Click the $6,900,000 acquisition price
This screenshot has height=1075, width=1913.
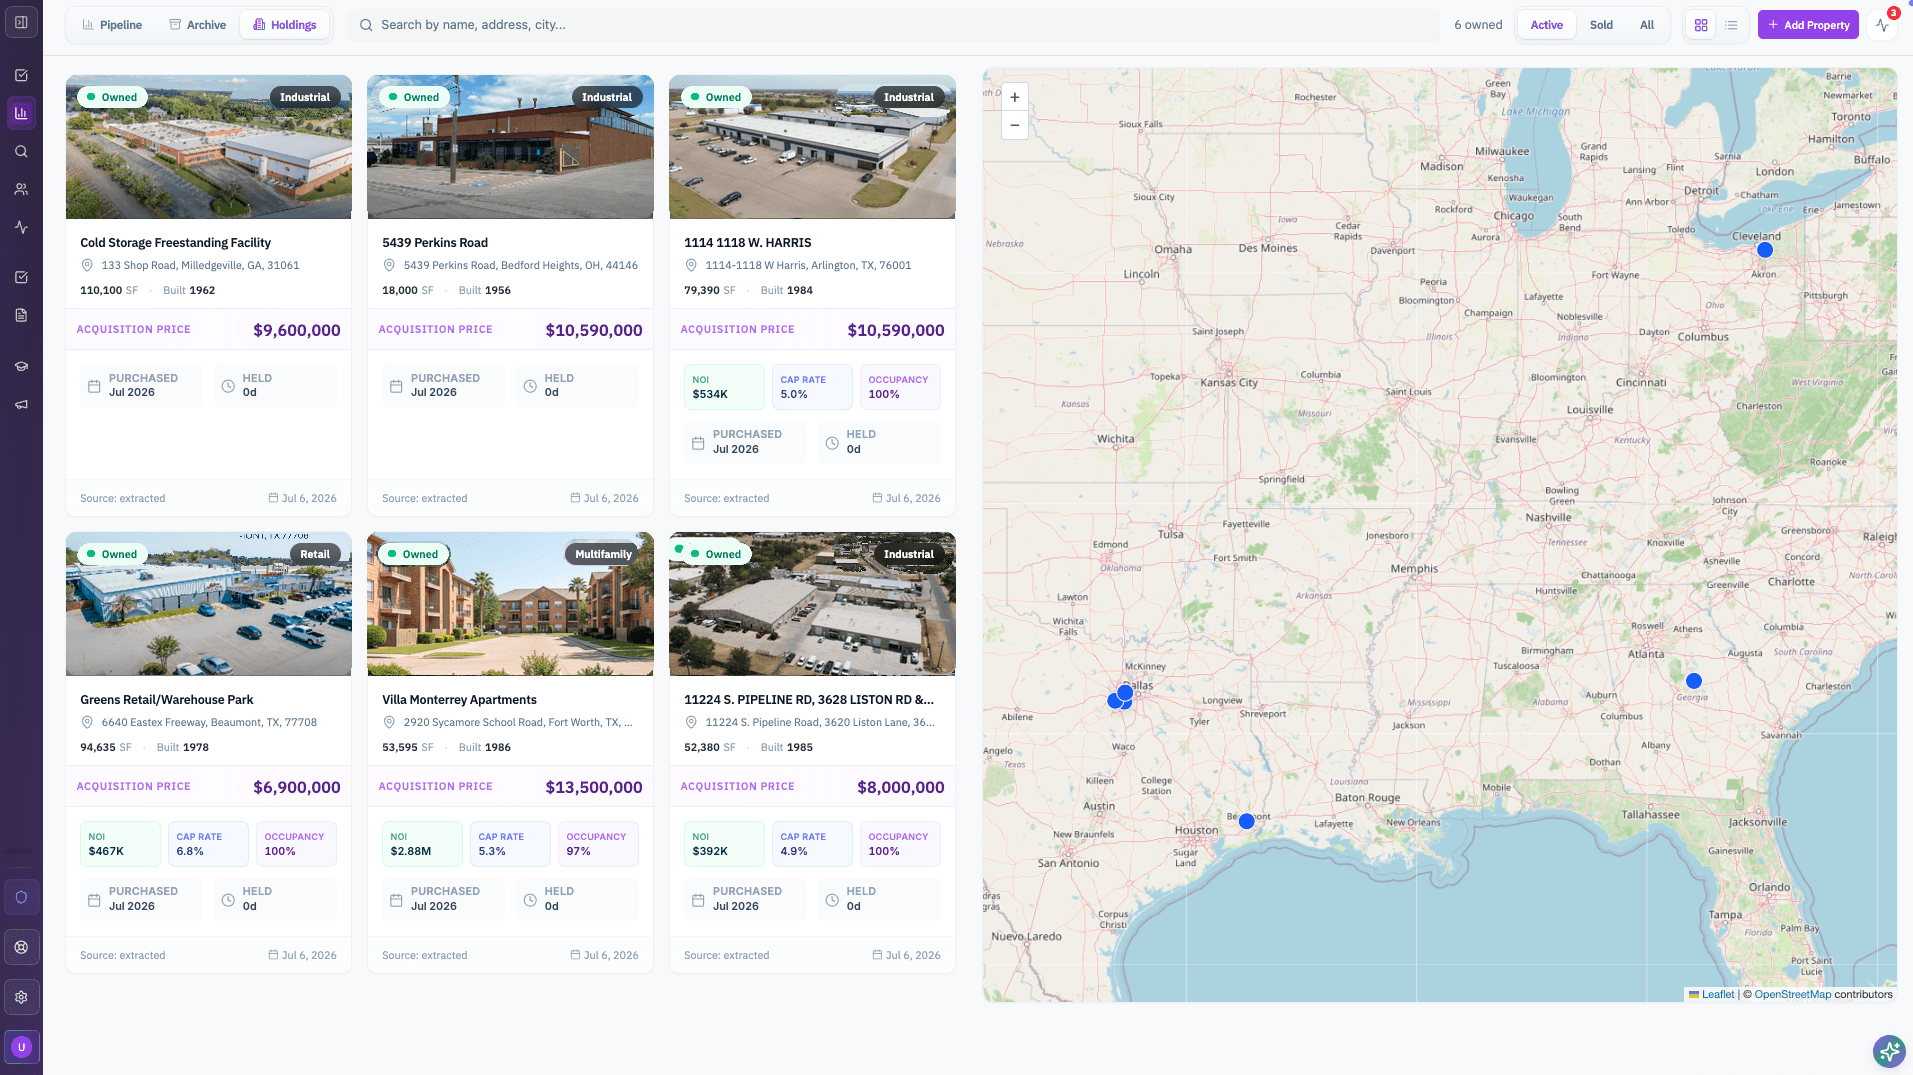[x=297, y=787]
